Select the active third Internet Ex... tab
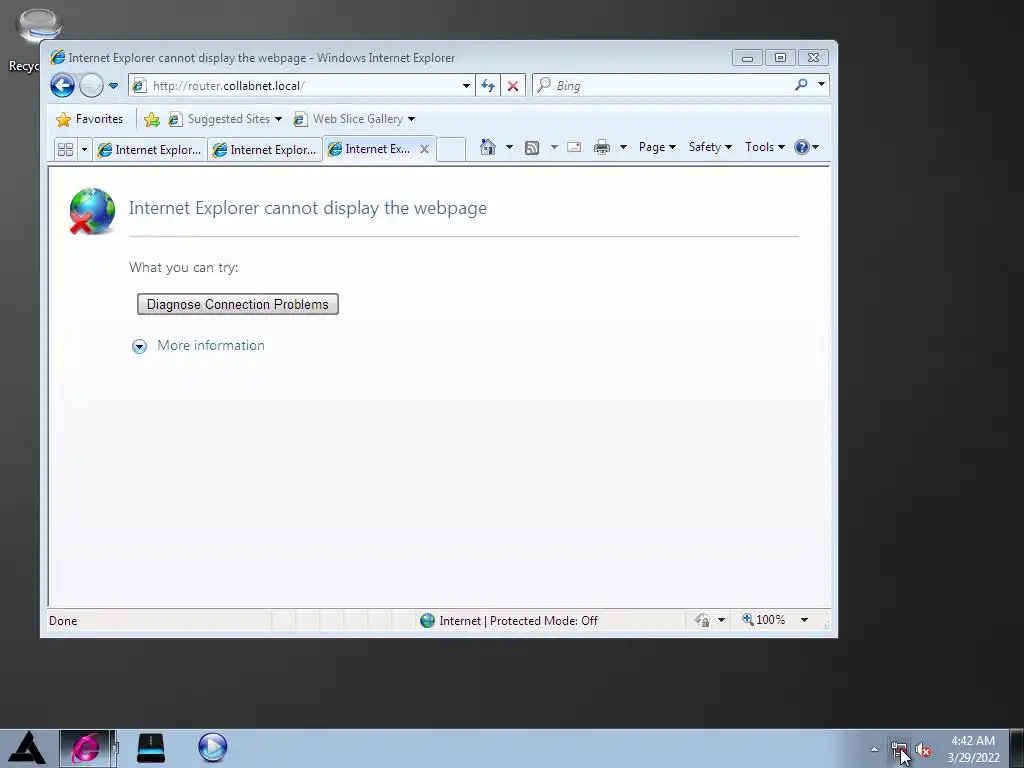1024x768 pixels. [x=370, y=149]
